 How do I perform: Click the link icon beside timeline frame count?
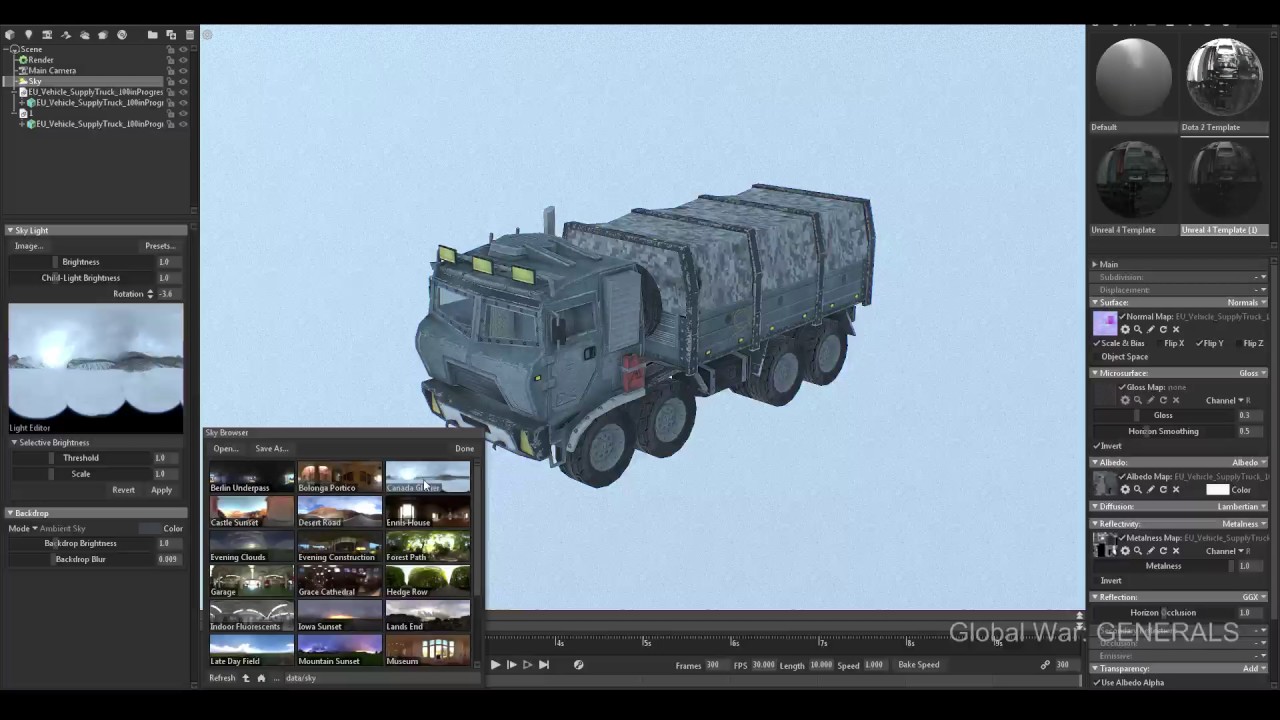(1045, 665)
